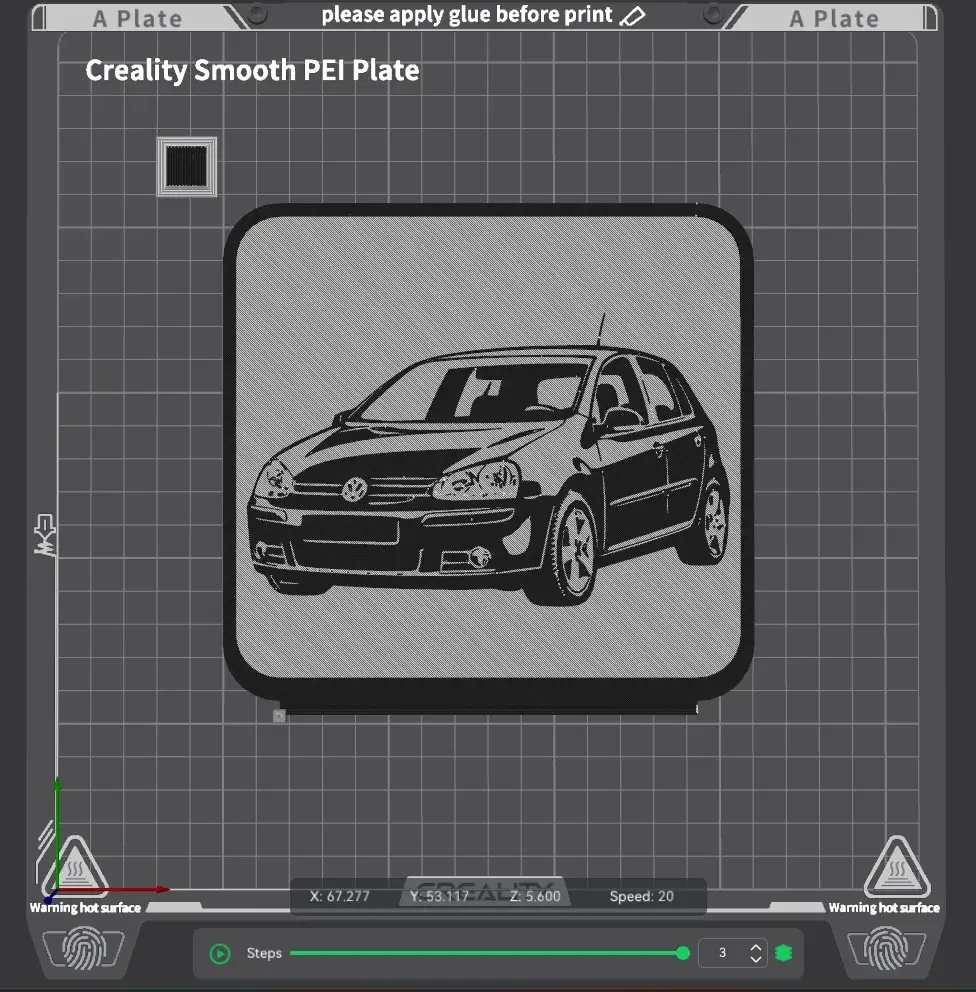Click the green layers icon beside the step field

pyautogui.click(x=784, y=953)
